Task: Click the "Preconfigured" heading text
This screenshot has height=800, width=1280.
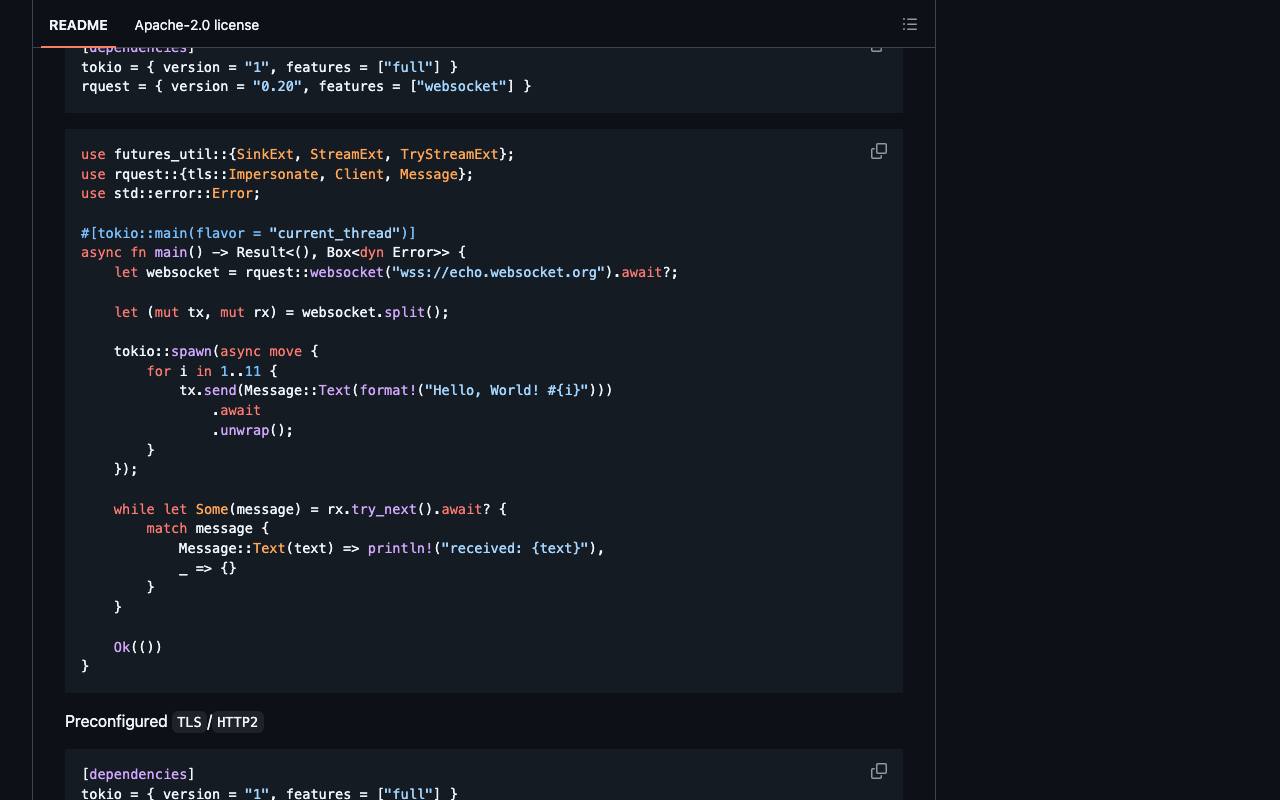Action: pos(116,722)
